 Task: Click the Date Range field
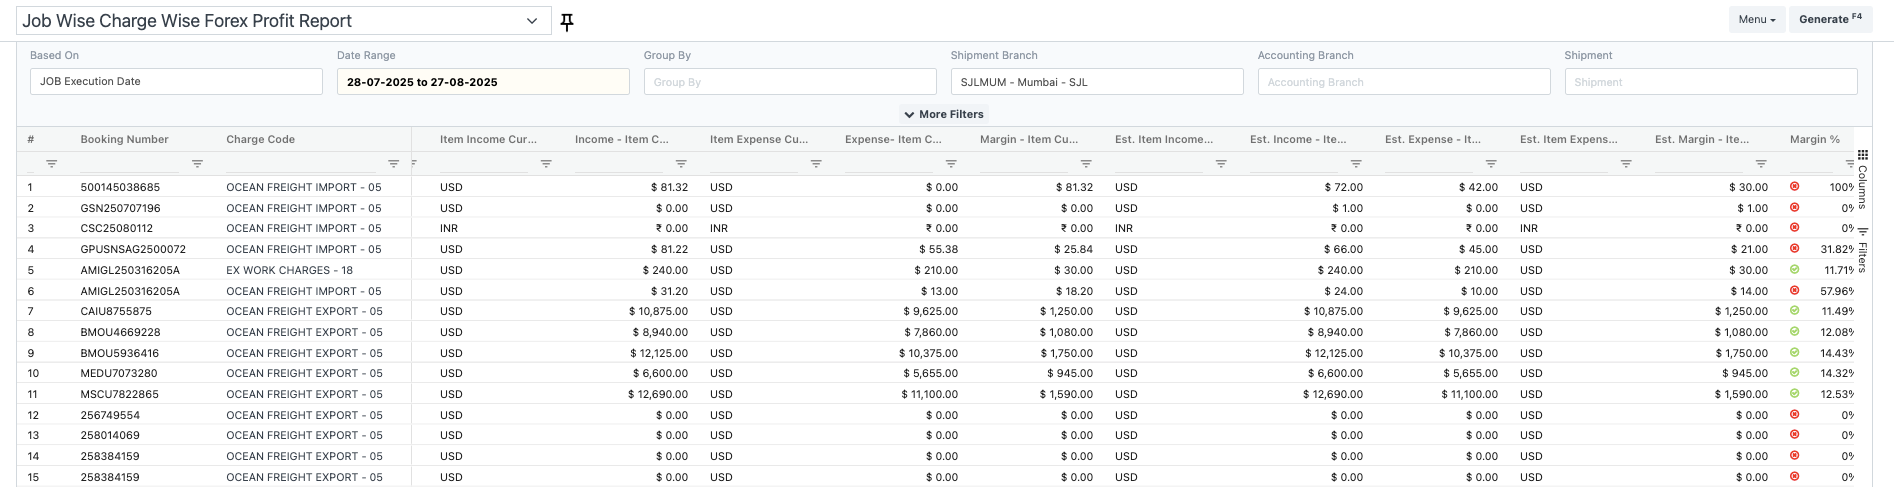[x=483, y=82]
